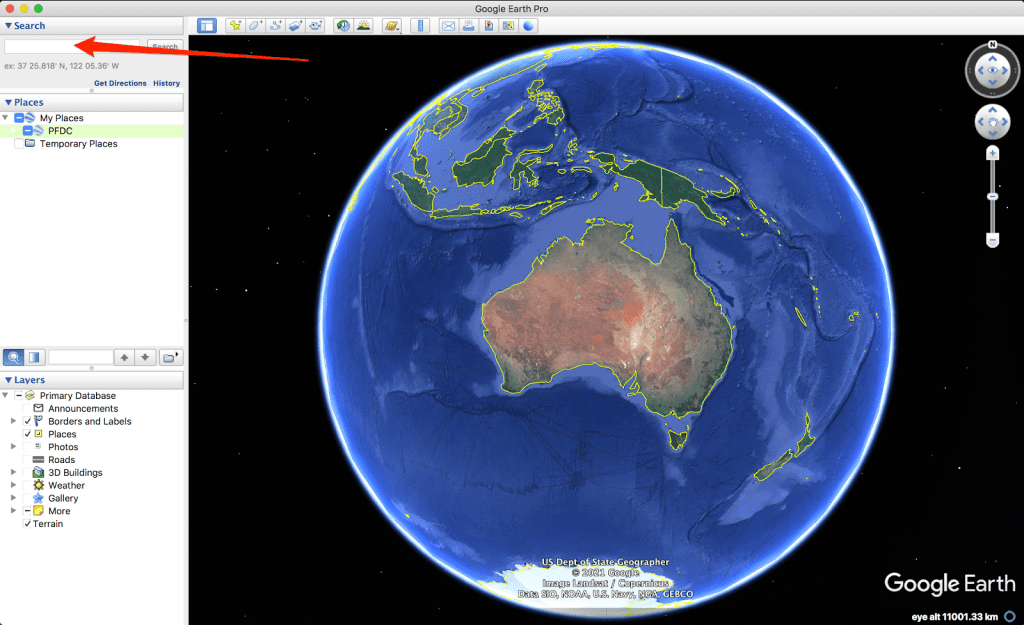The height and width of the screenshot is (625, 1024).
Task: Enable the Weather layer checkbox
Action: pyautogui.click(x=27, y=485)
